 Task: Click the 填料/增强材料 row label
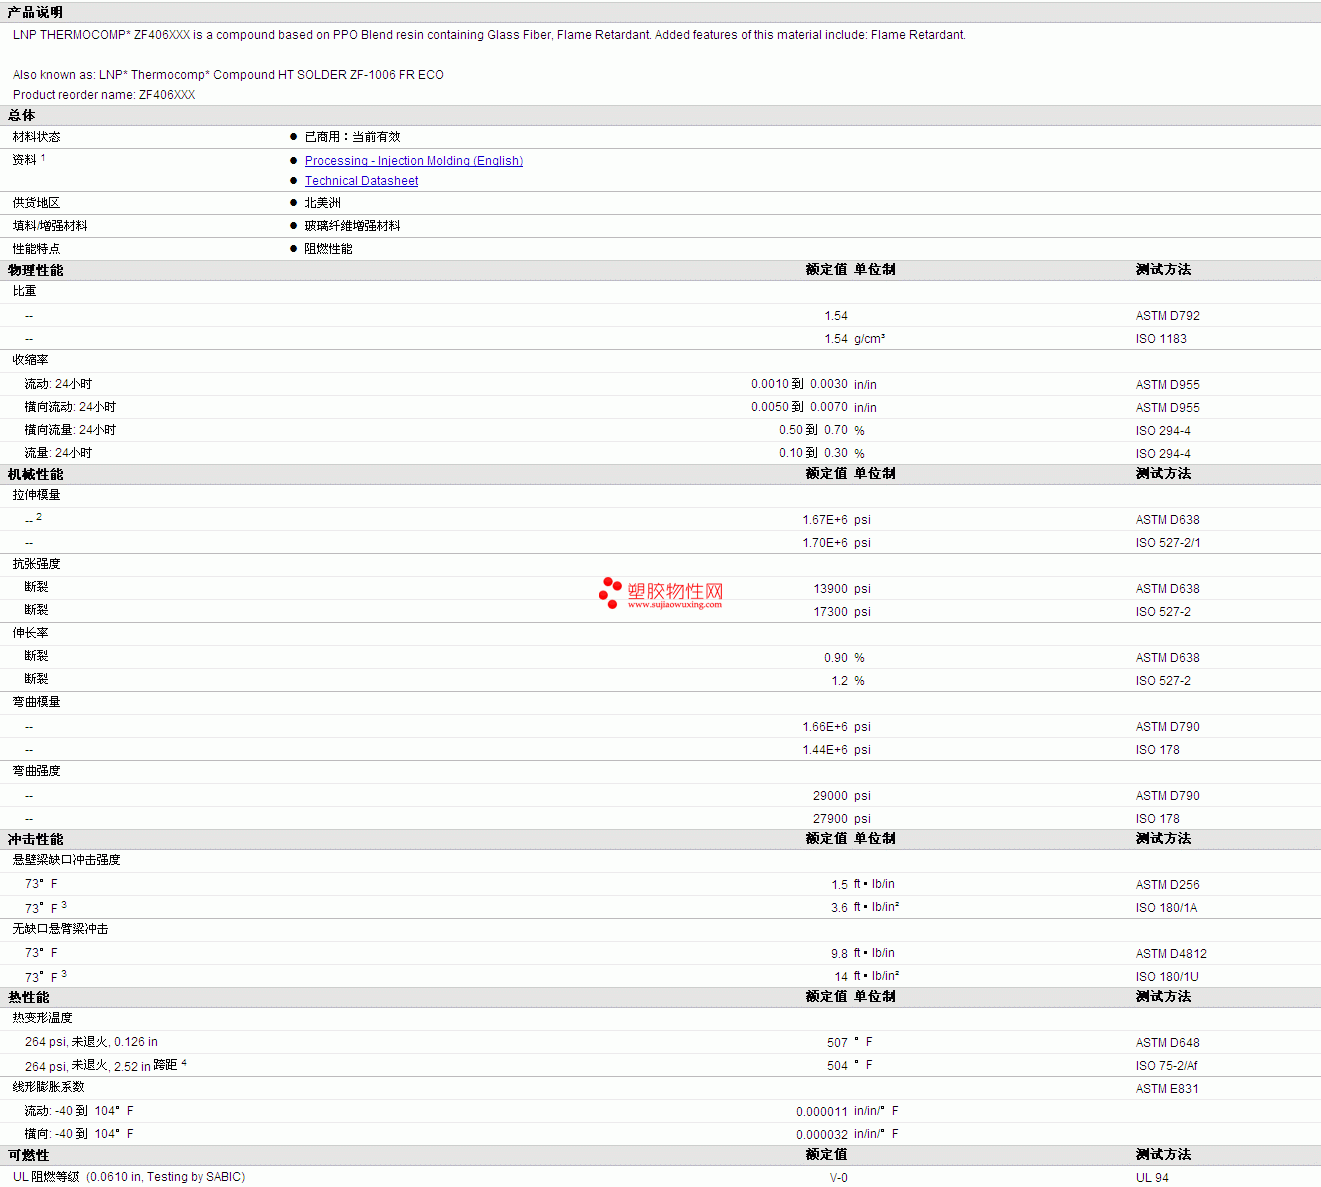click(x=50, y=226)
